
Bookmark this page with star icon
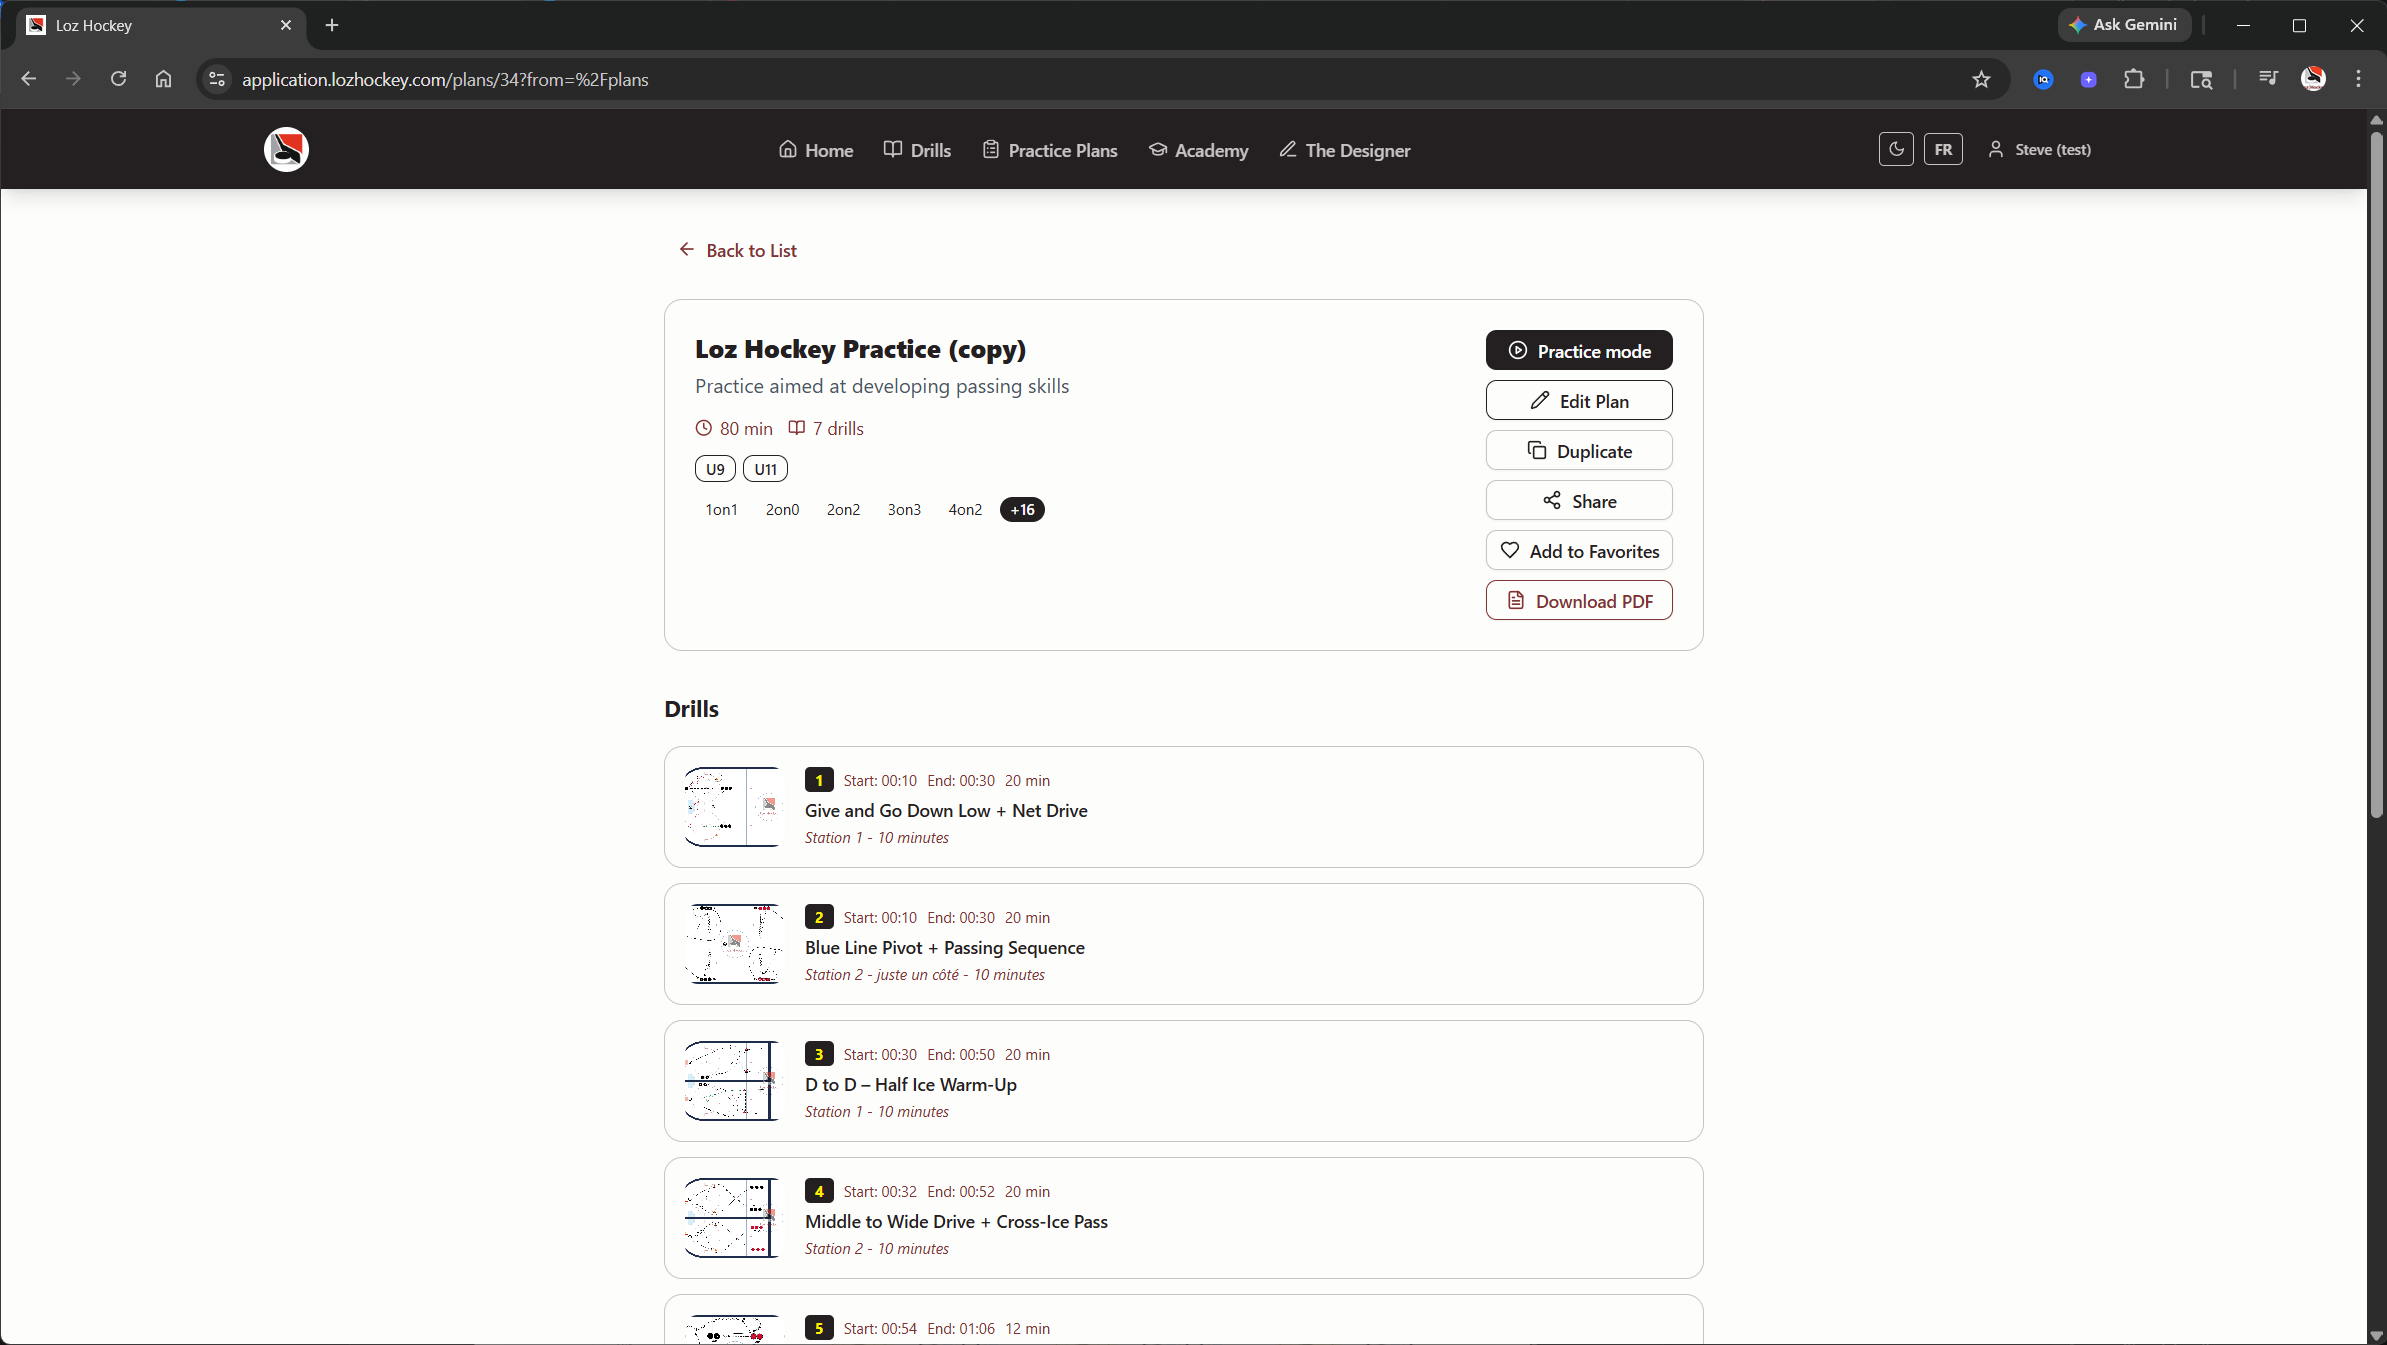[x=1981, y=79]
